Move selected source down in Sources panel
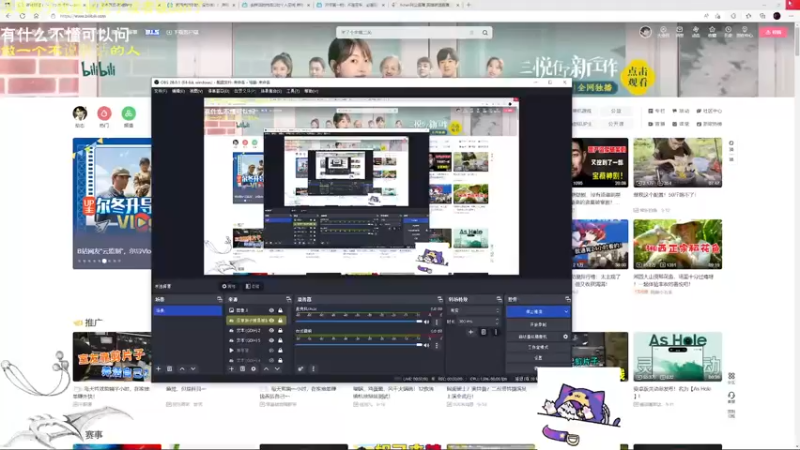This screenshot has width=800, height=450. [277, 368]
